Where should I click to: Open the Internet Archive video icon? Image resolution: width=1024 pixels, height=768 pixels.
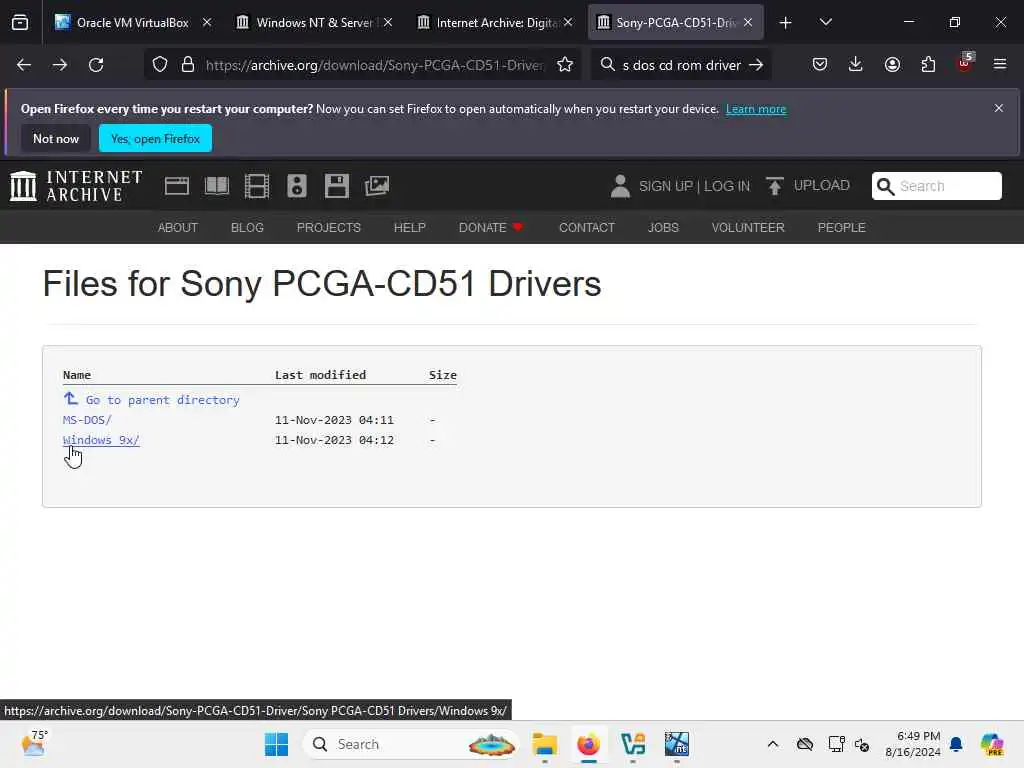(x=257, y=186)
